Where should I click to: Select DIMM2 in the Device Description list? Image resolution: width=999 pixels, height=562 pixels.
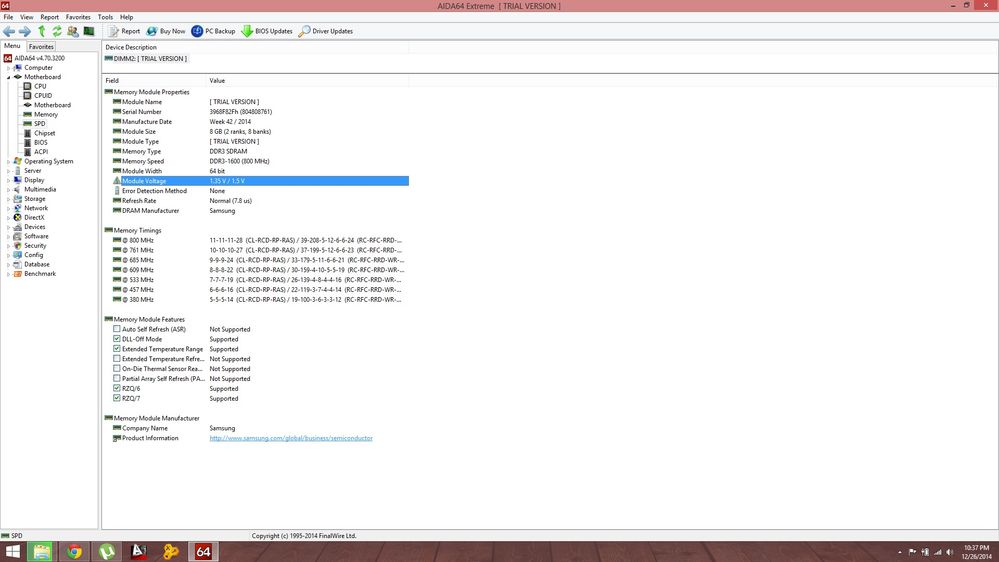coord(146,59)
